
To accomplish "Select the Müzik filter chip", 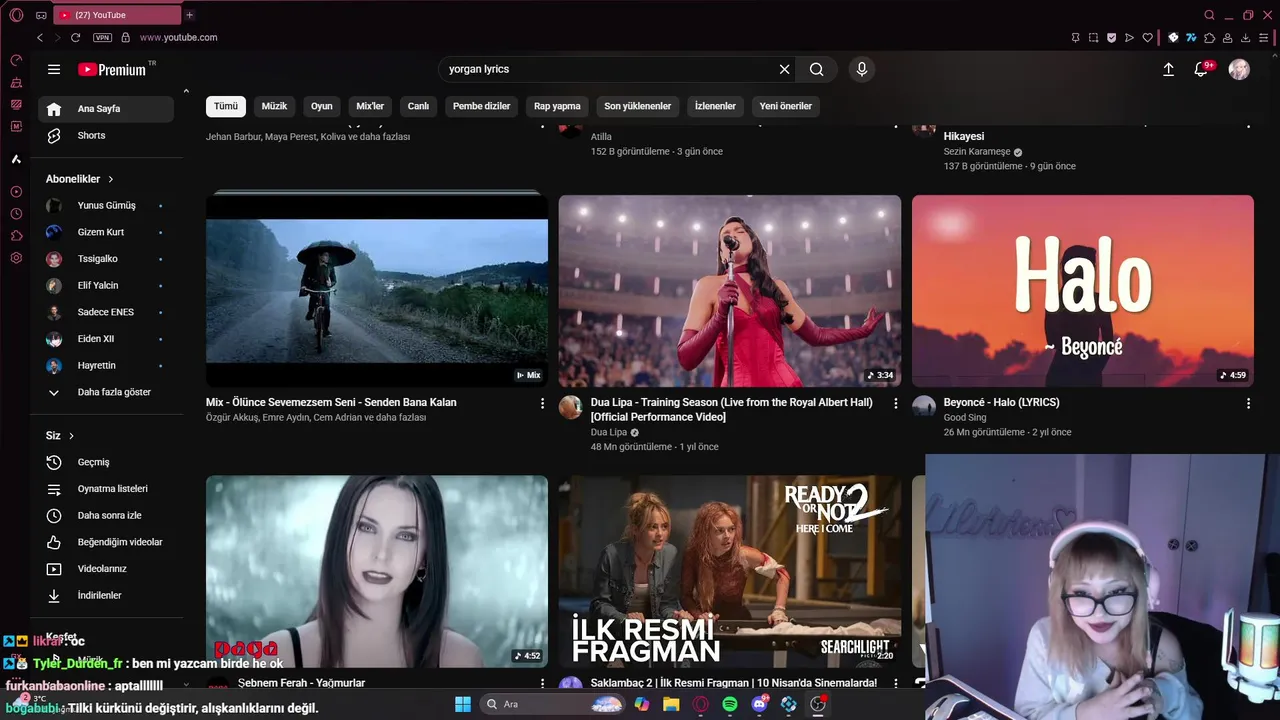I will (274, 106).
